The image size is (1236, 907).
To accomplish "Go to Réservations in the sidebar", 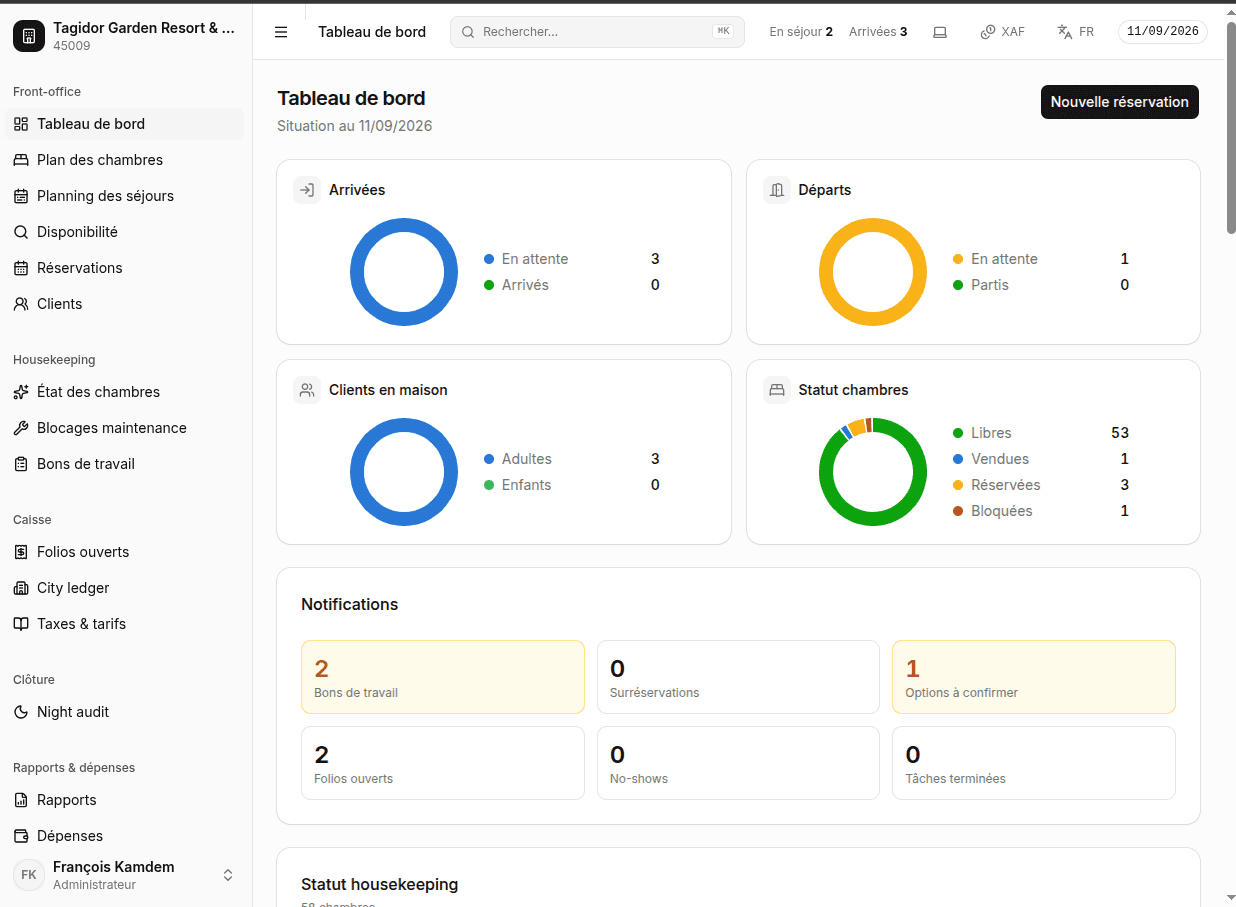I will [125, 268].
